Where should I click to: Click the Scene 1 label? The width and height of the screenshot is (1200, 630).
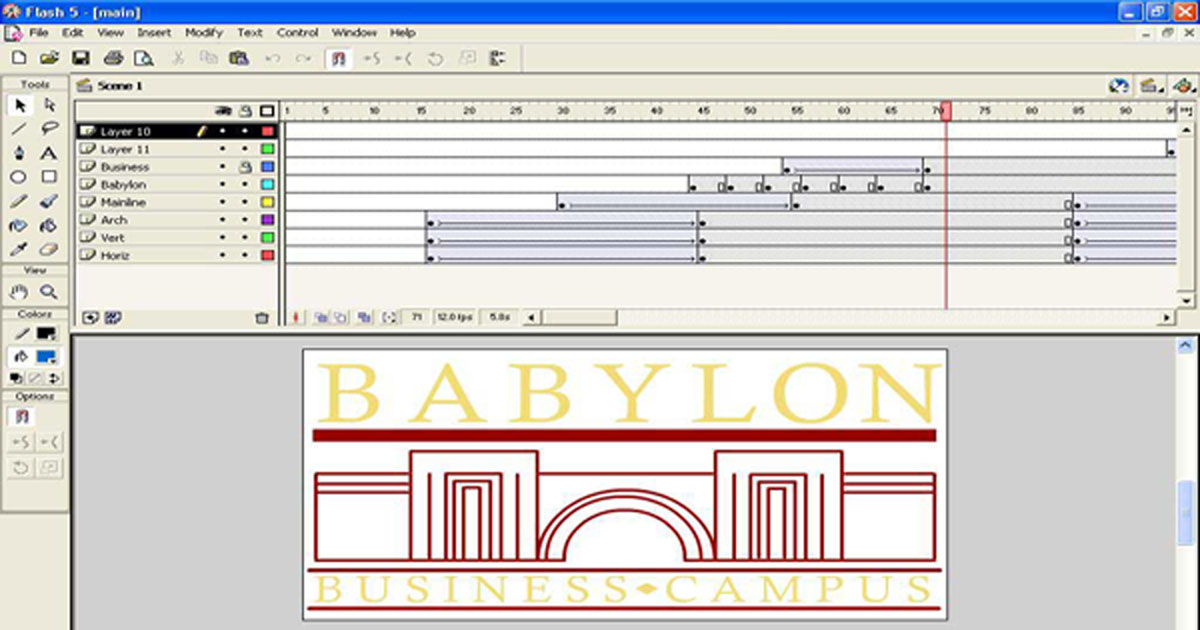[x=119, y=86]
